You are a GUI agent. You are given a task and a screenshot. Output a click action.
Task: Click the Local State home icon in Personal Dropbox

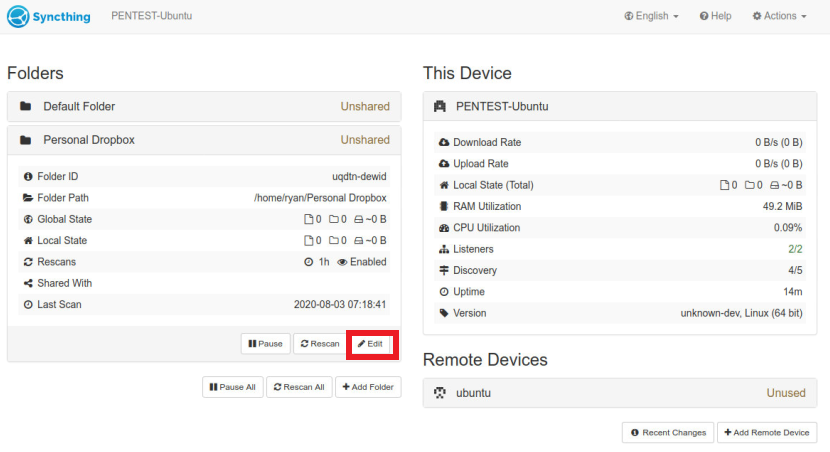point(28,241)
